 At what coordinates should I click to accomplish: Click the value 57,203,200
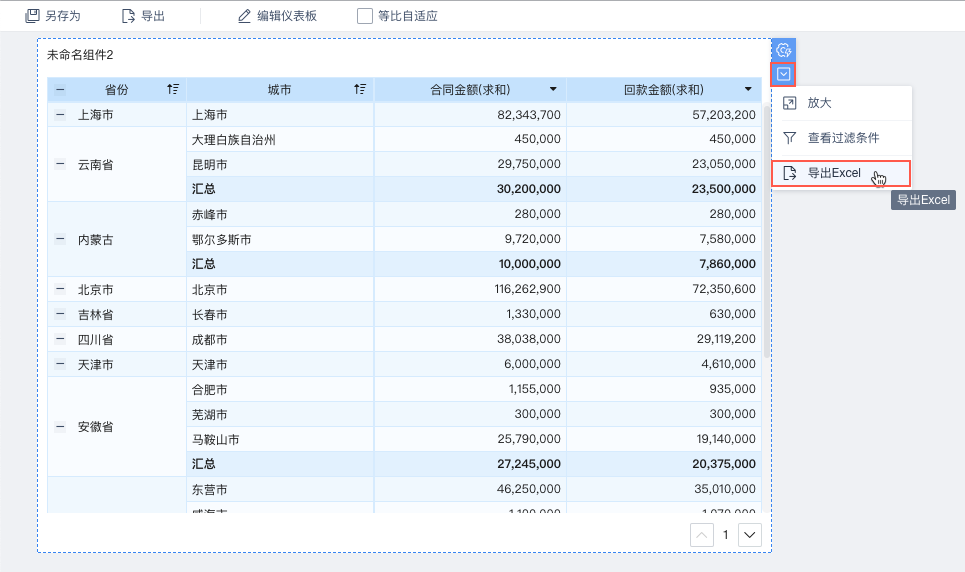724,115
